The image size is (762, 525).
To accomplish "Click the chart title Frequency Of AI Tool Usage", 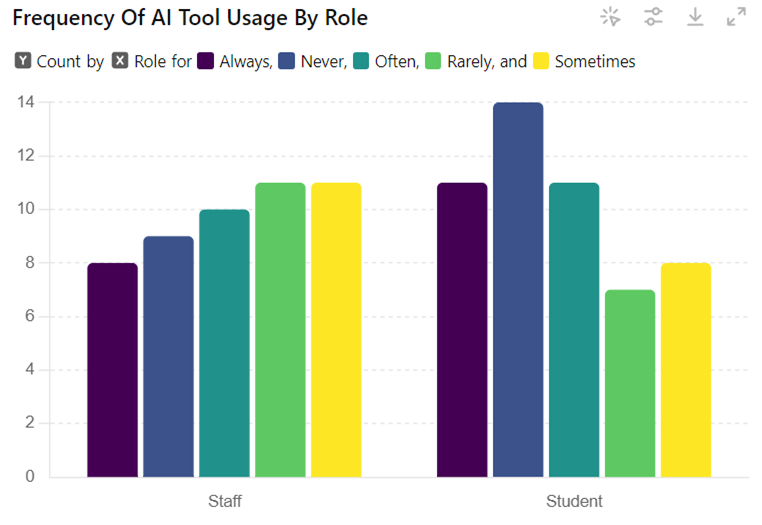I will (190, 18).
